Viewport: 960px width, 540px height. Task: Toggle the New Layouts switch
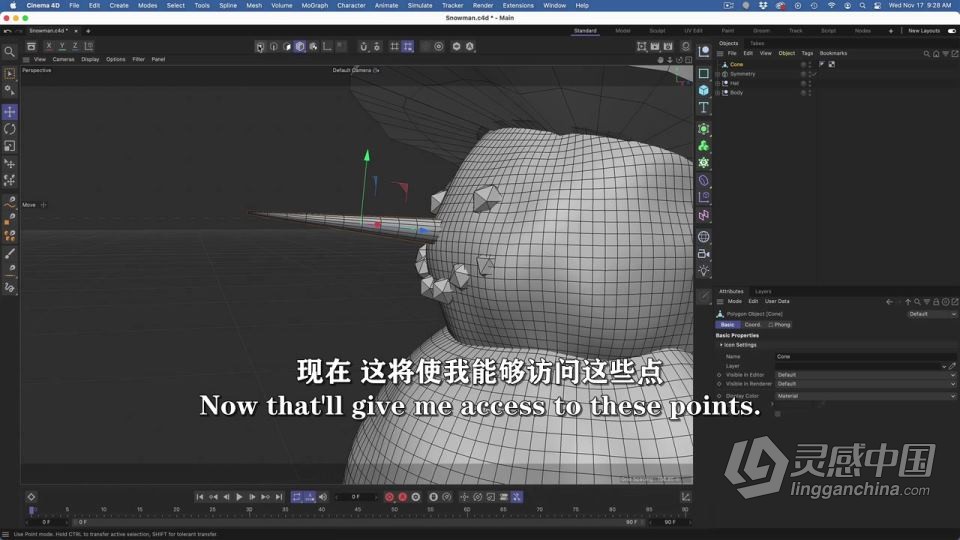coord(952,31)
